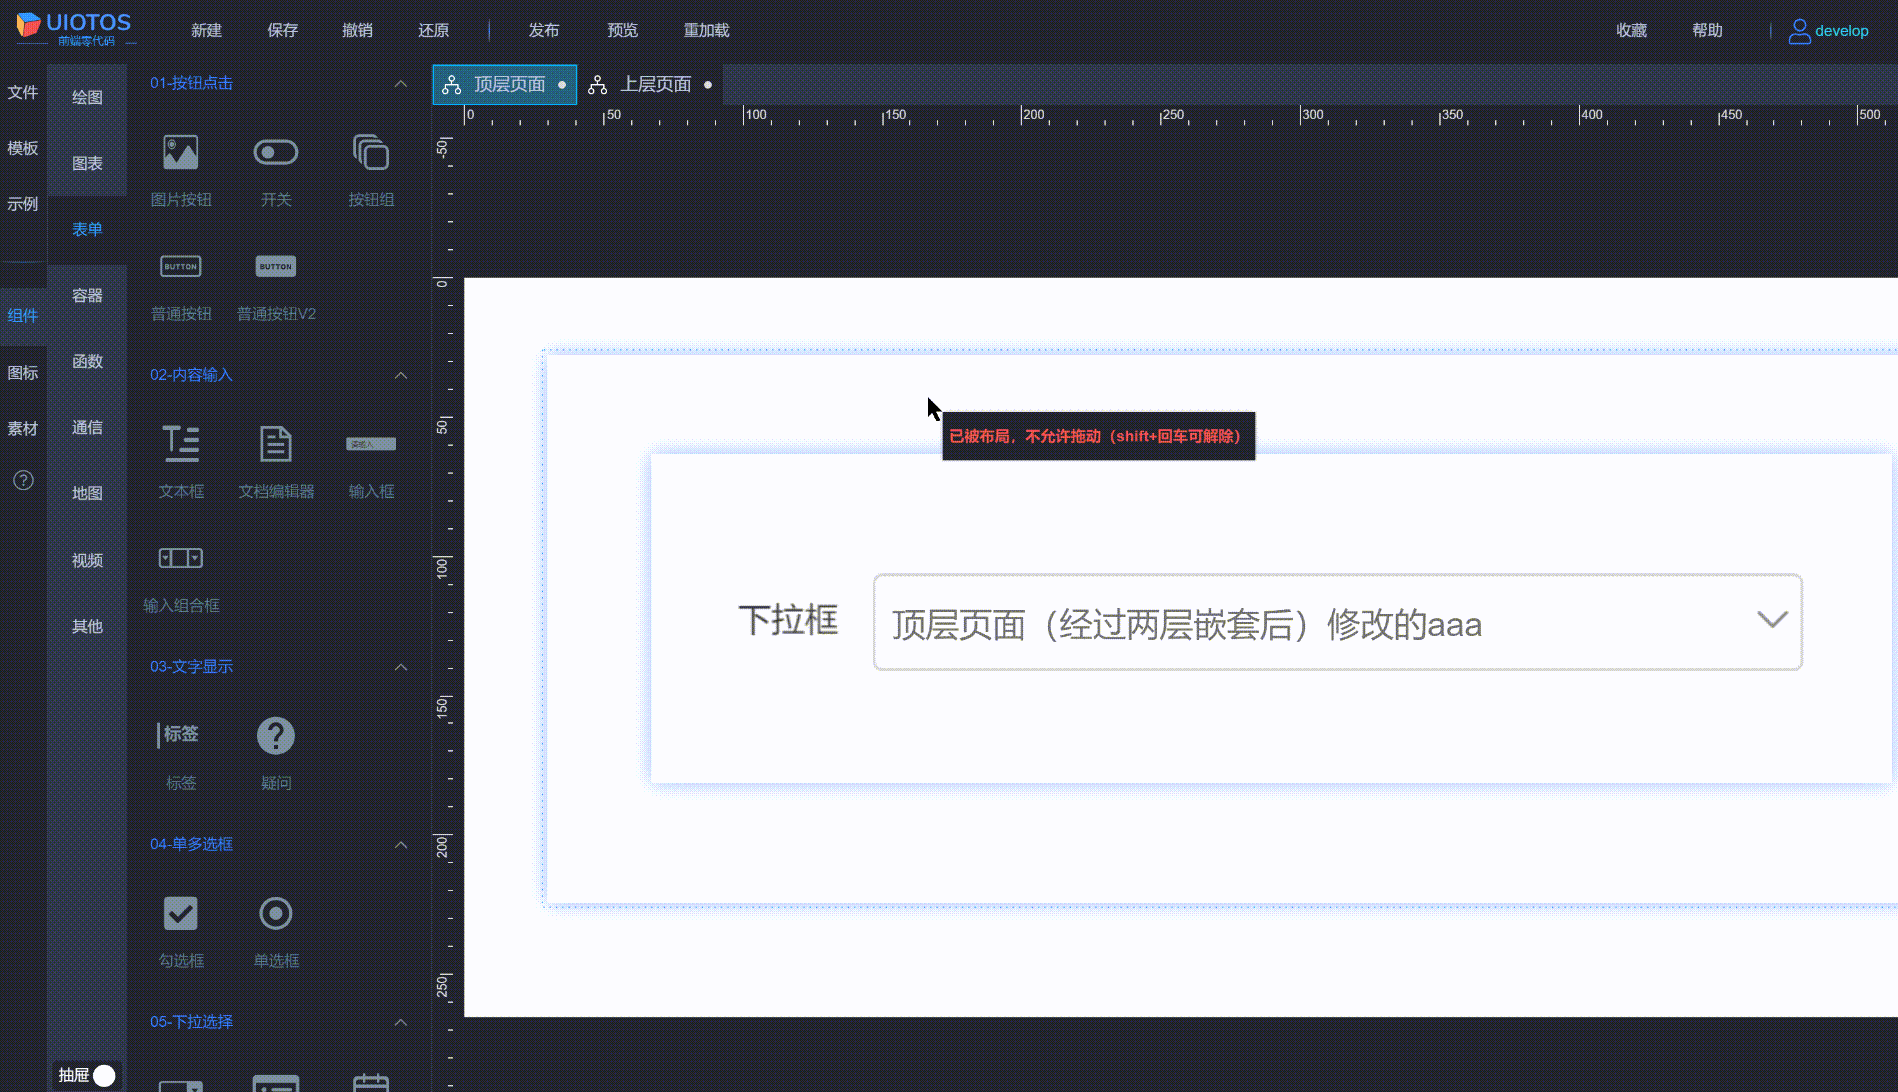Select the 疑问 question mark component
Viewport: 1898px width, 1092px height.
(x=276, y=736)
